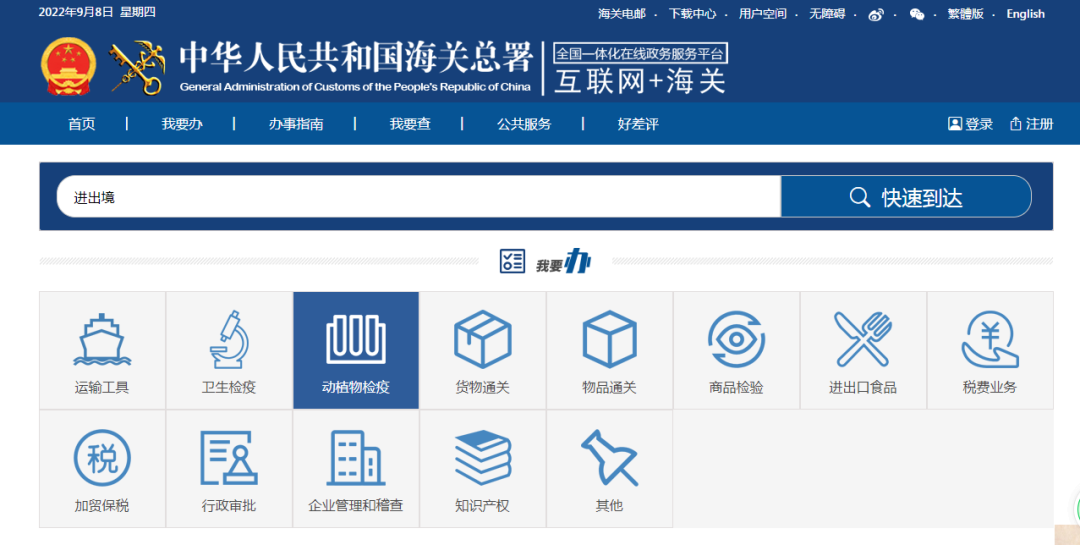
Task: Open the 用户空间 link
Action: coord(762,14)
